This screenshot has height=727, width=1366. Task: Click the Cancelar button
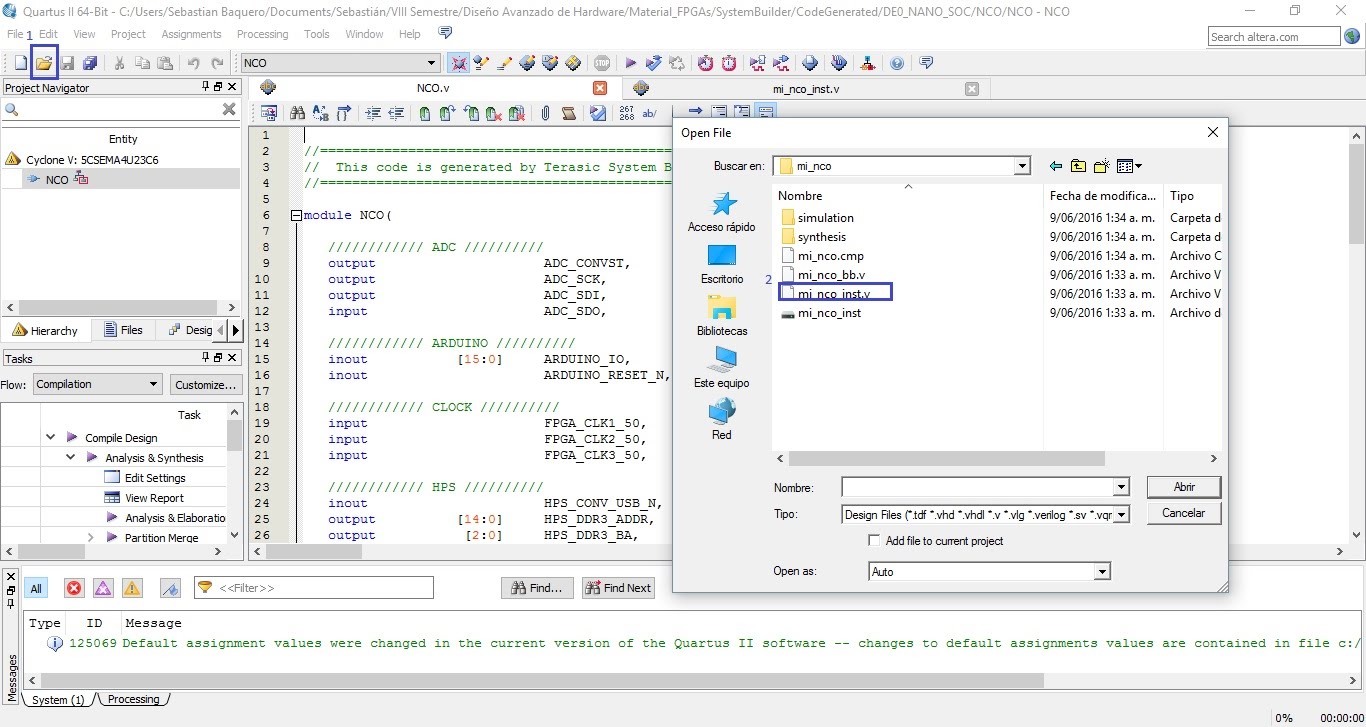click(x=1184, y=513)
